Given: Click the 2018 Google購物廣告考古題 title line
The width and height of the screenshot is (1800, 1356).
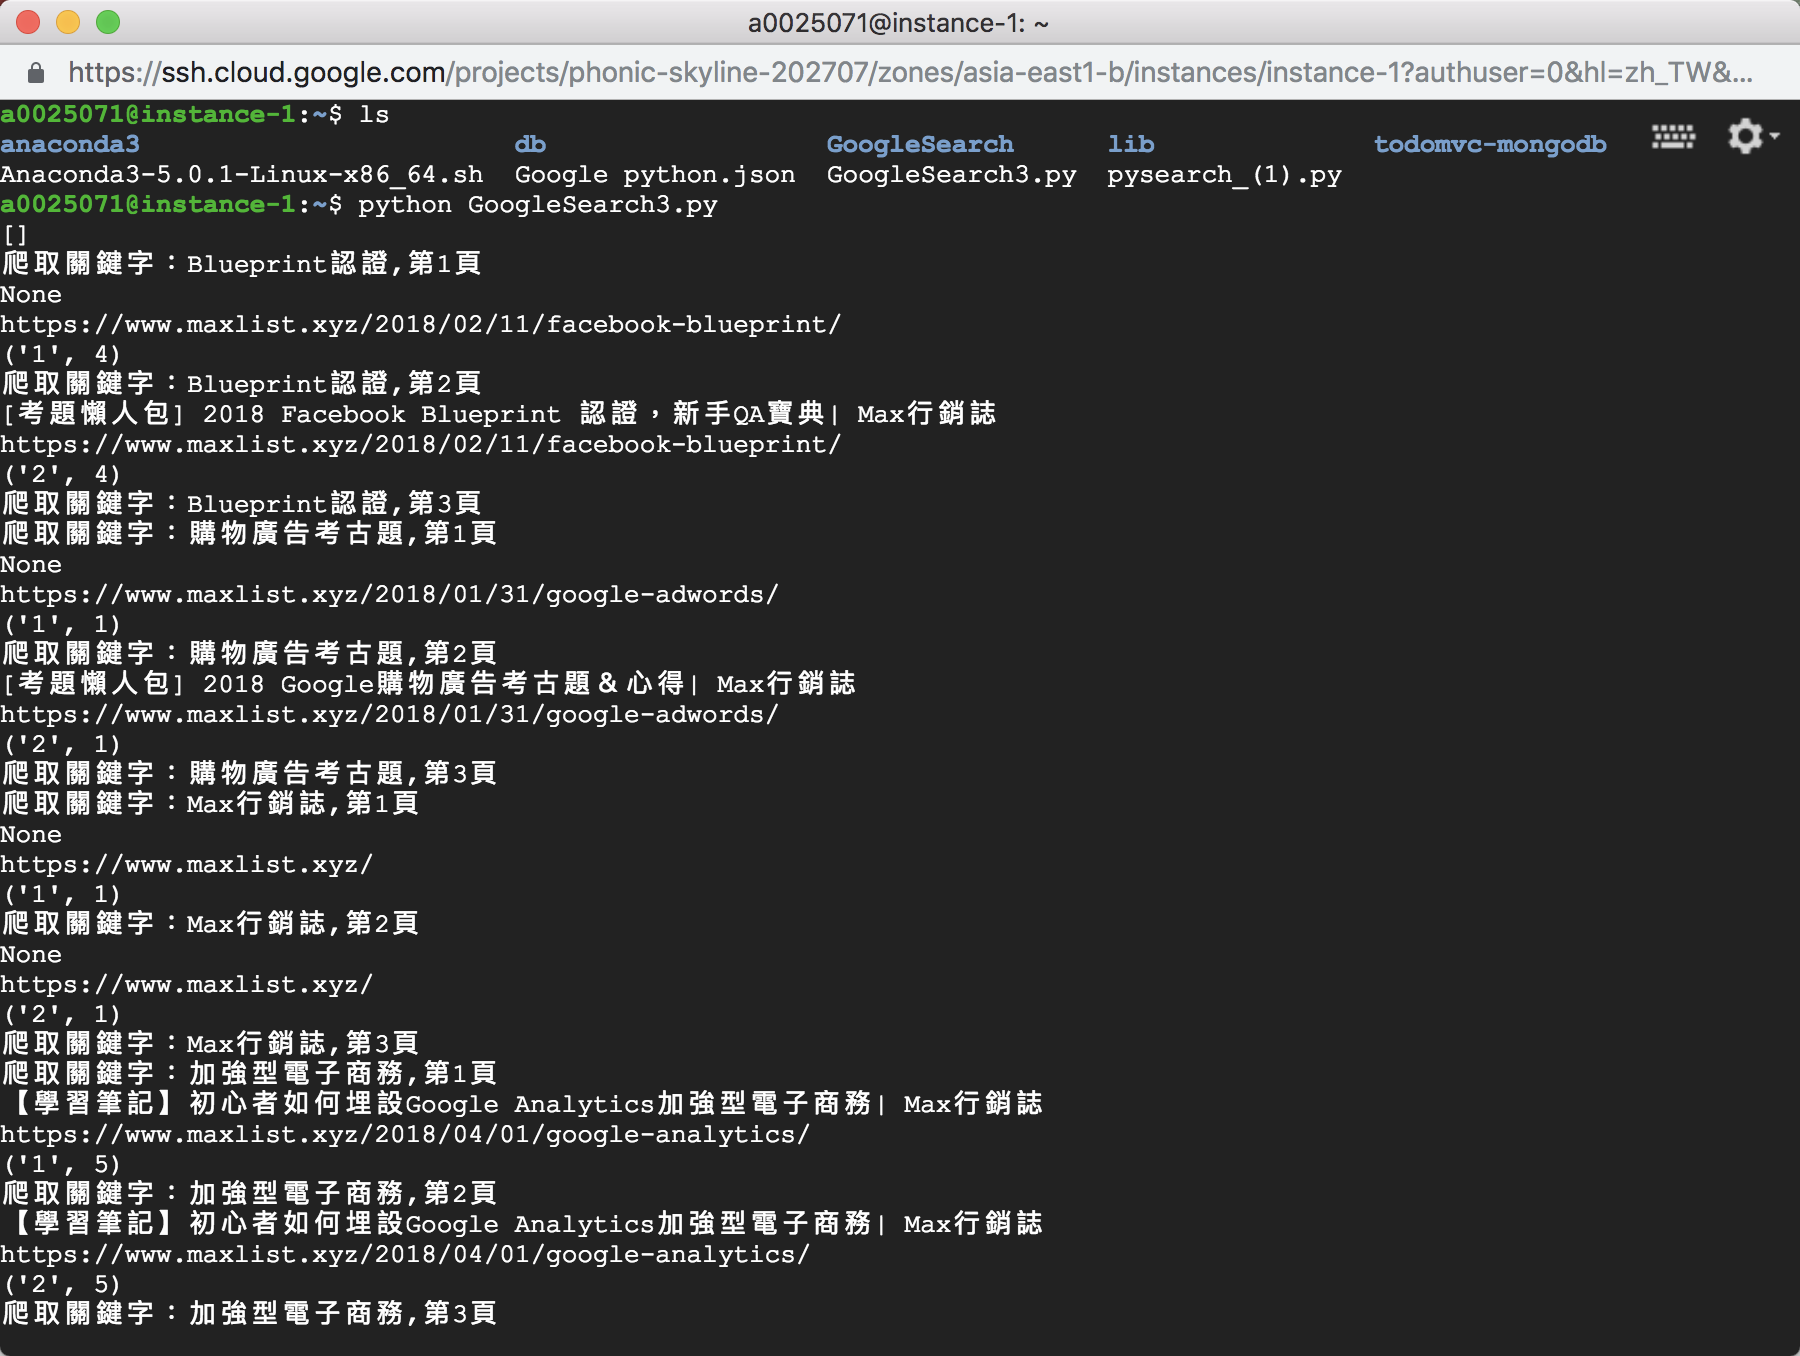Looking at the screenshot, I should [428, 684].
